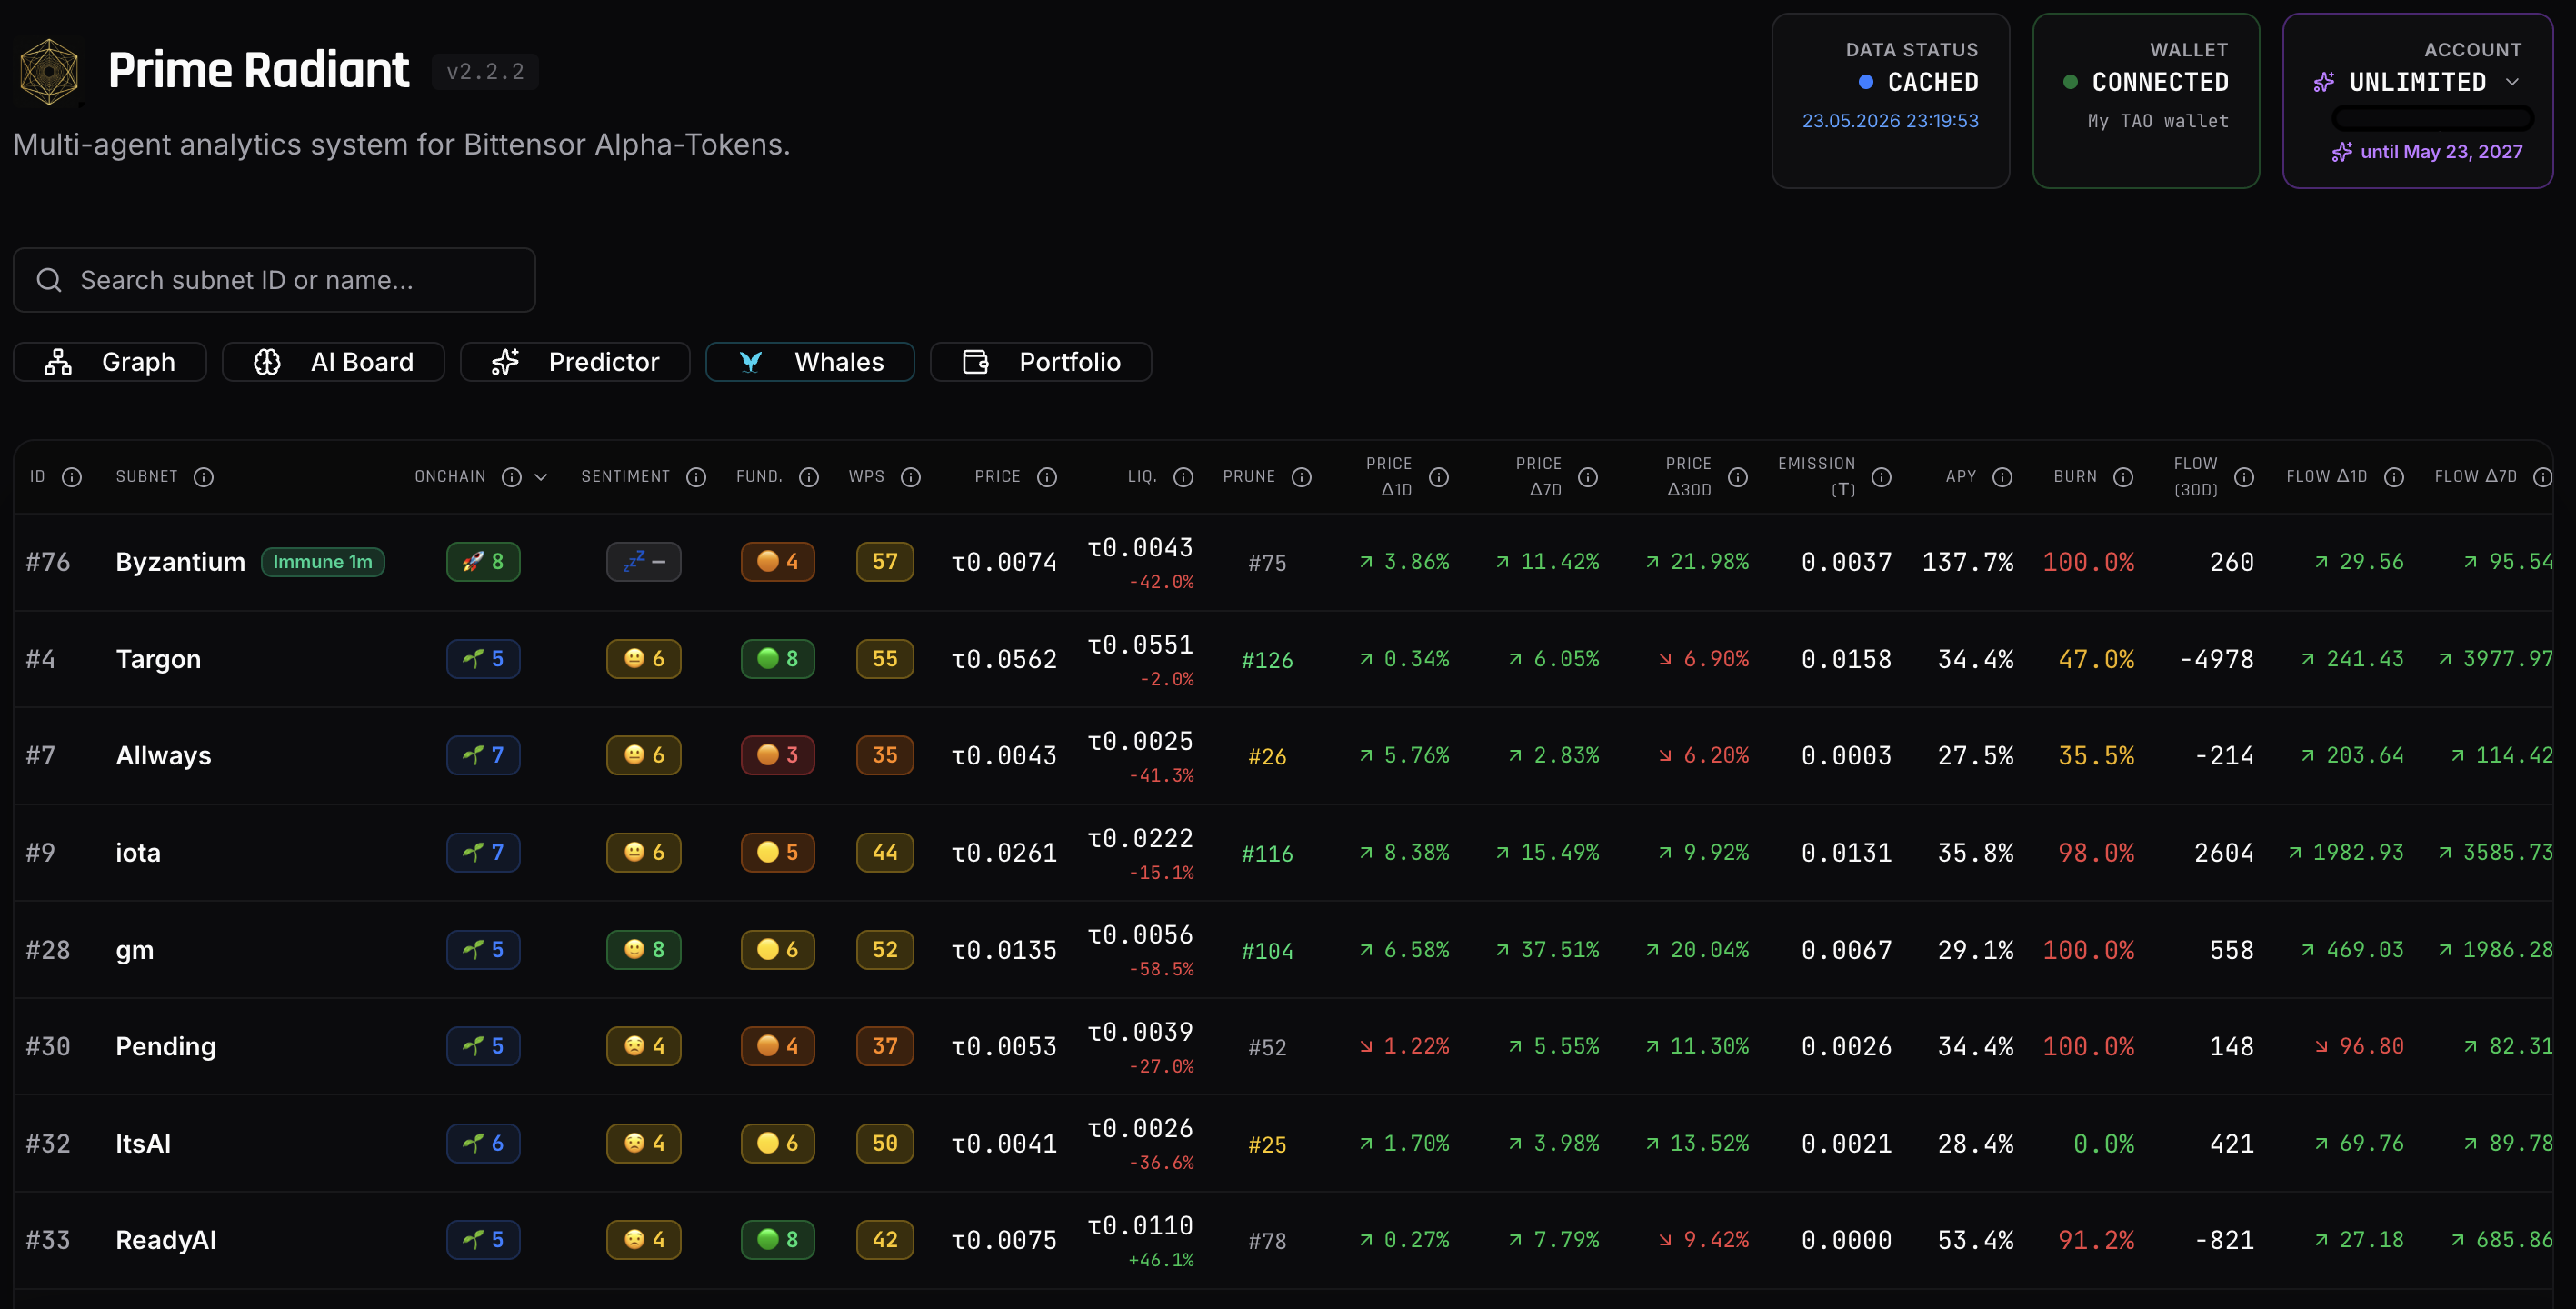This screenshot has height=1309, width=2576.
Task: Click the version tag v2.2.2
Action: click(485, 72)
